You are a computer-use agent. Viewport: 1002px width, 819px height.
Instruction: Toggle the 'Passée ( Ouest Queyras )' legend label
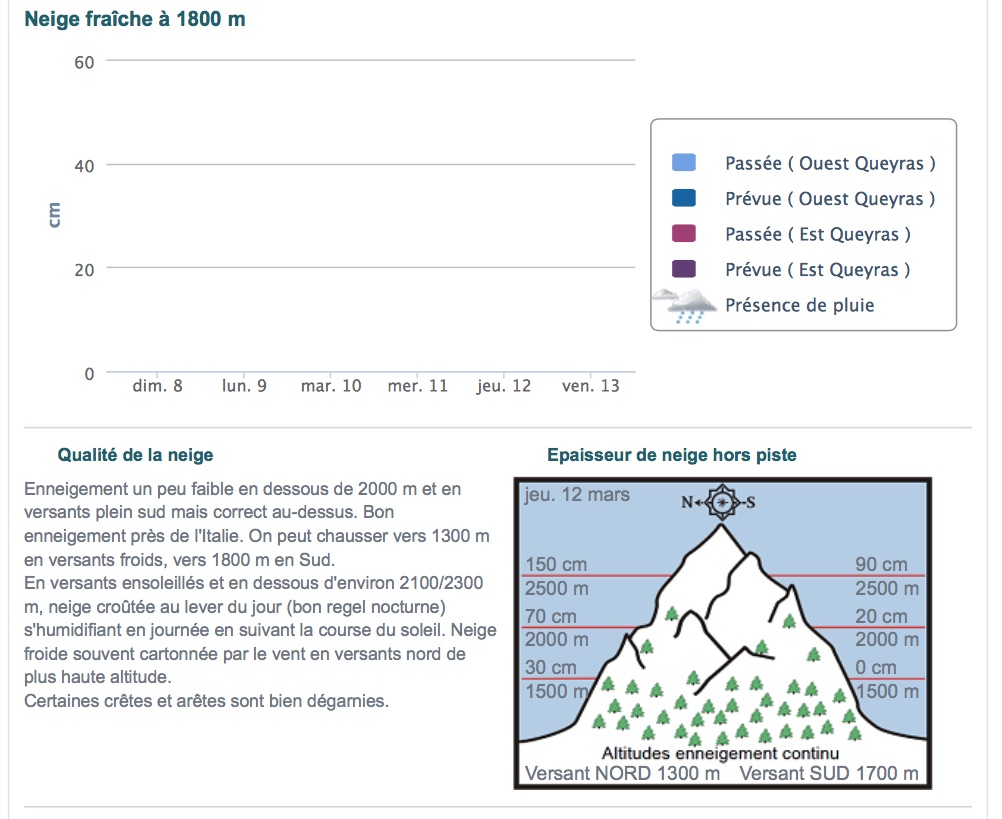(830, 164)
